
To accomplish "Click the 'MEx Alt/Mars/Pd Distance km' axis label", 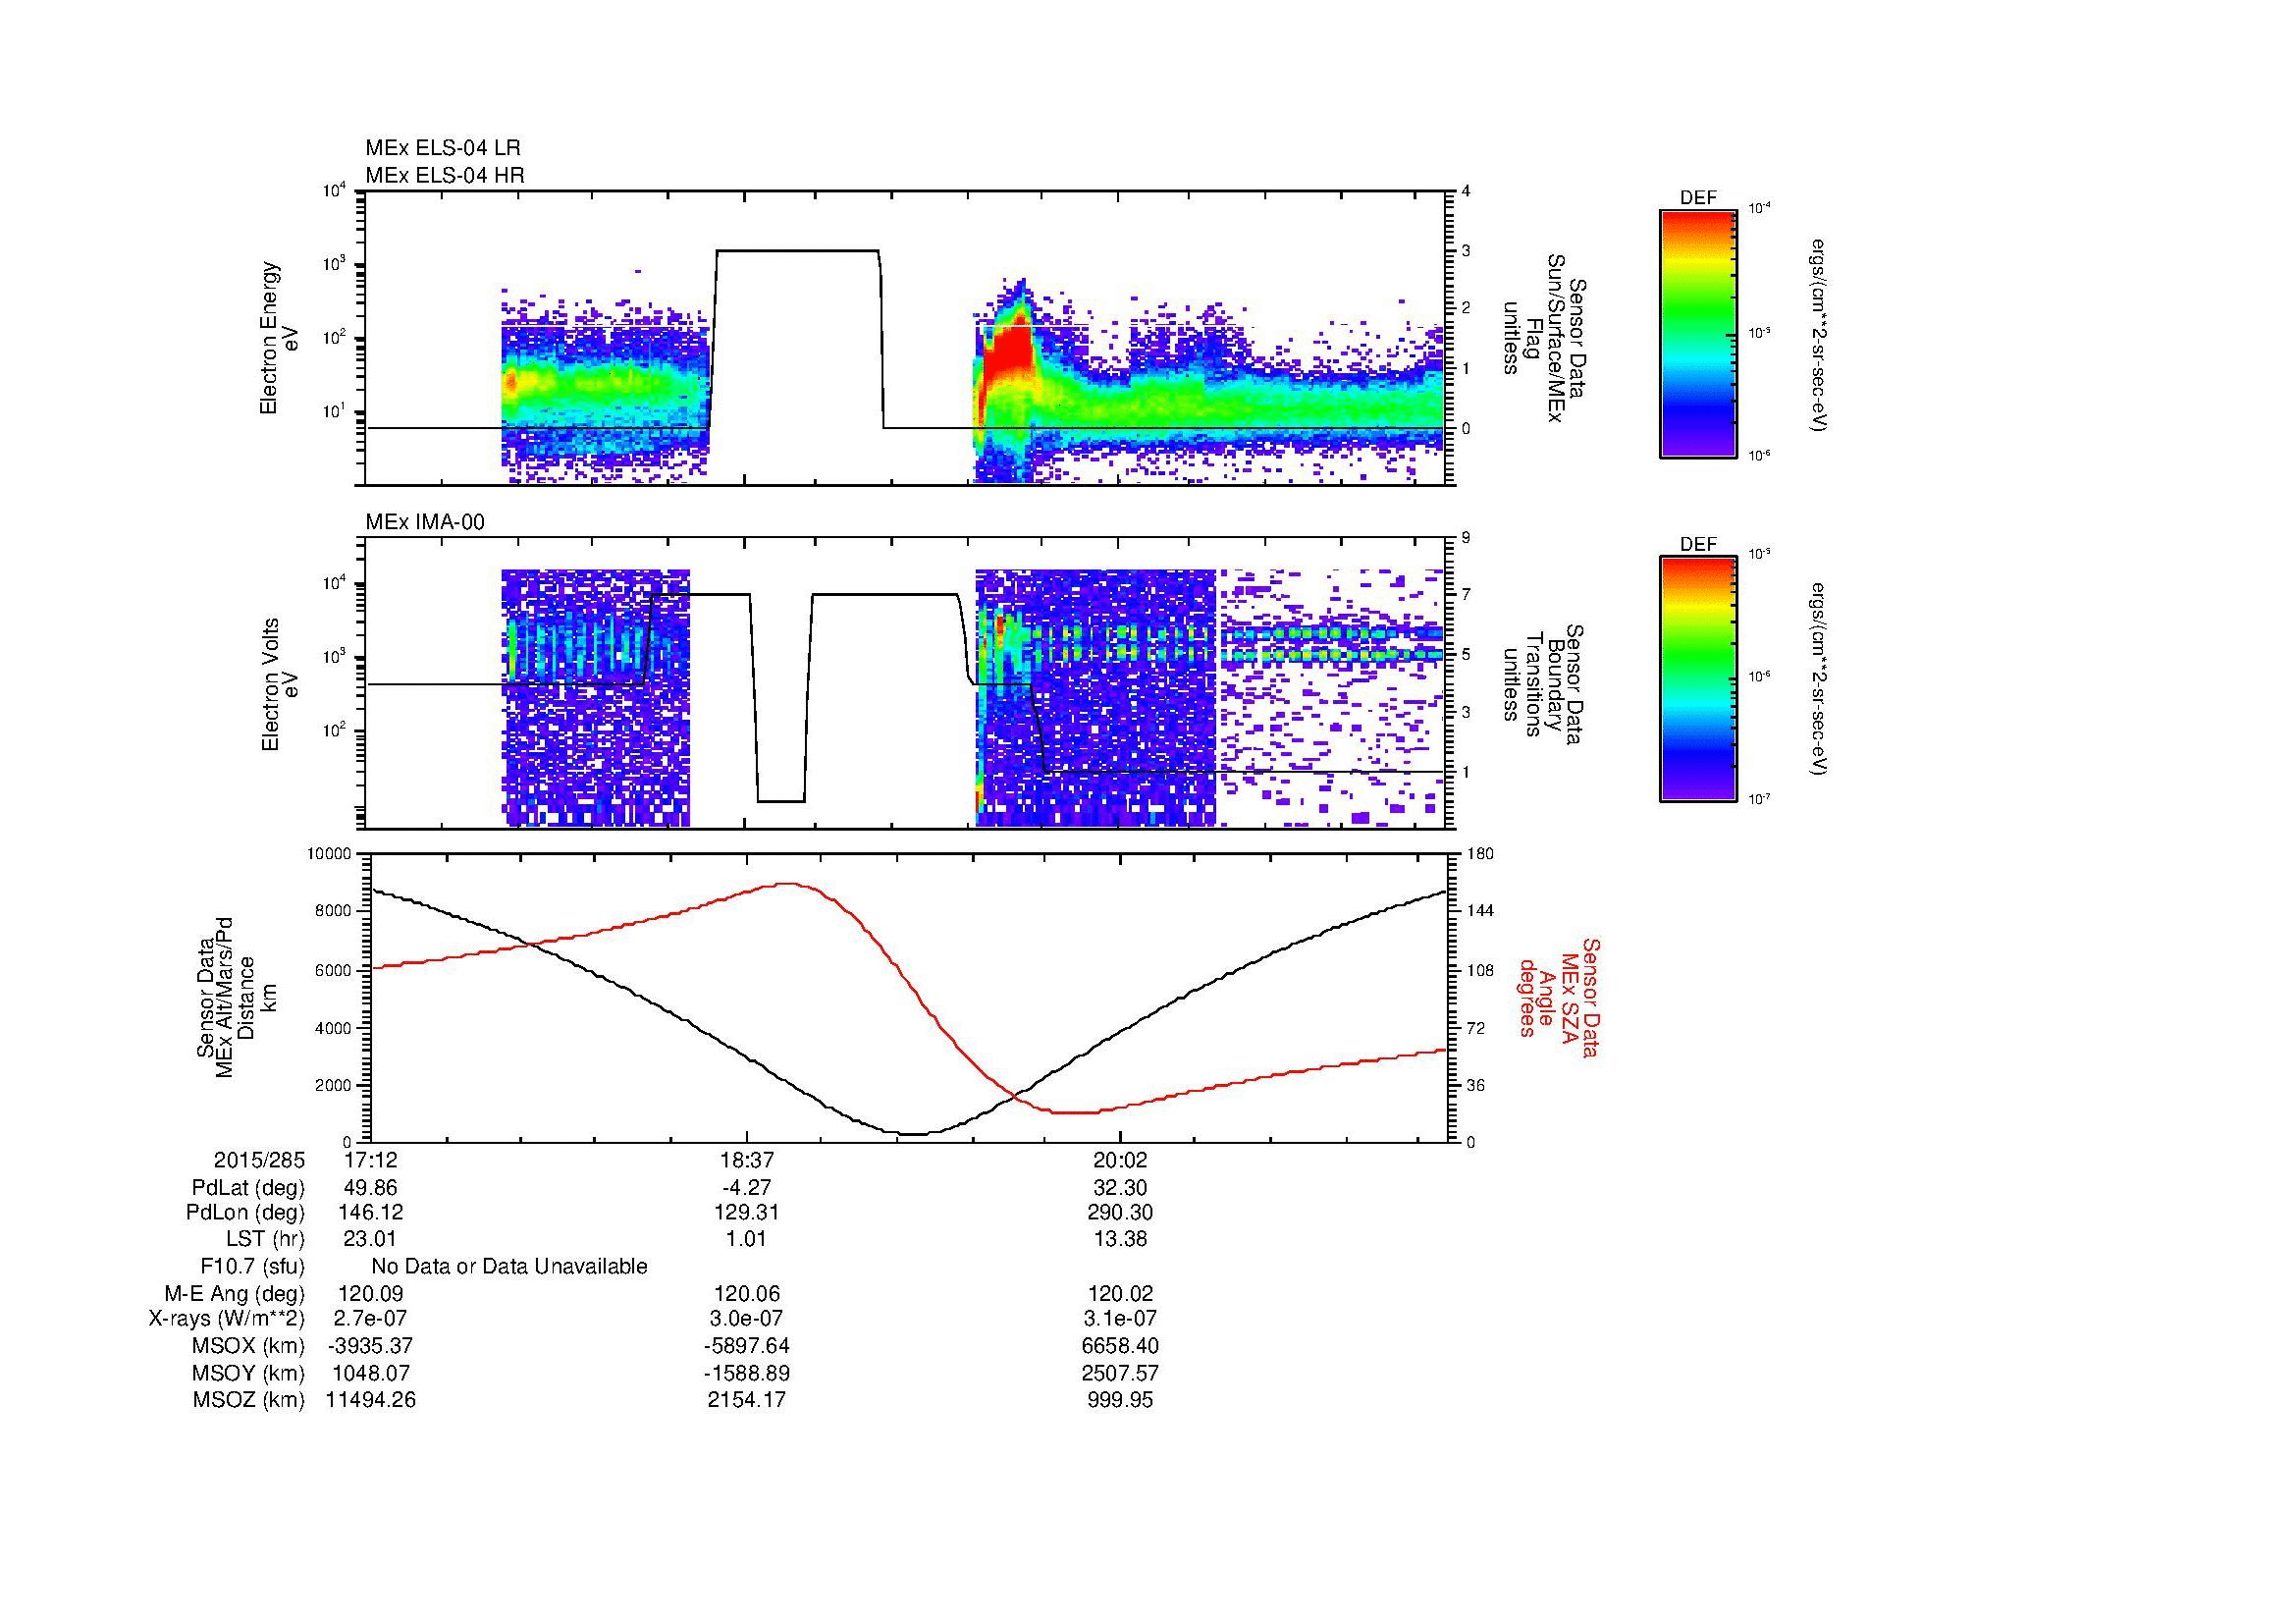I will click(237, 997).
